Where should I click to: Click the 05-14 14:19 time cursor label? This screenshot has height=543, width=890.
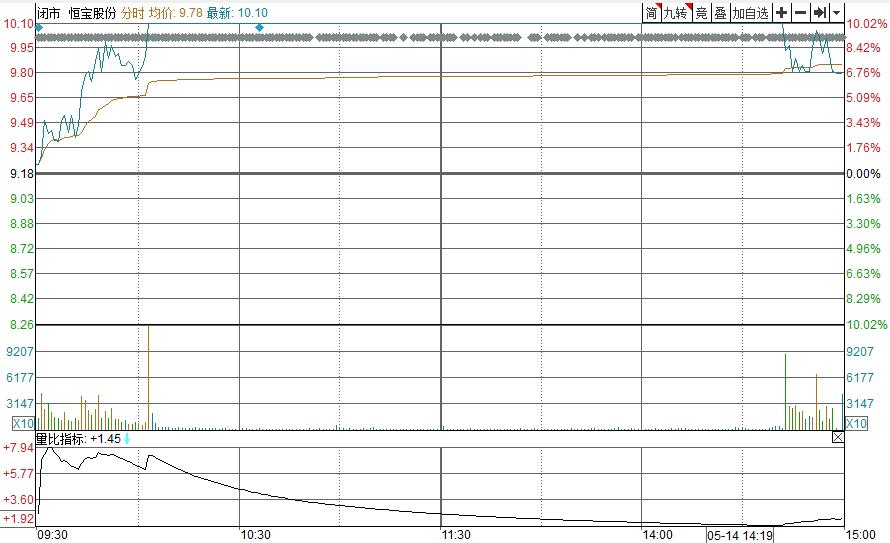coord(740,535)
